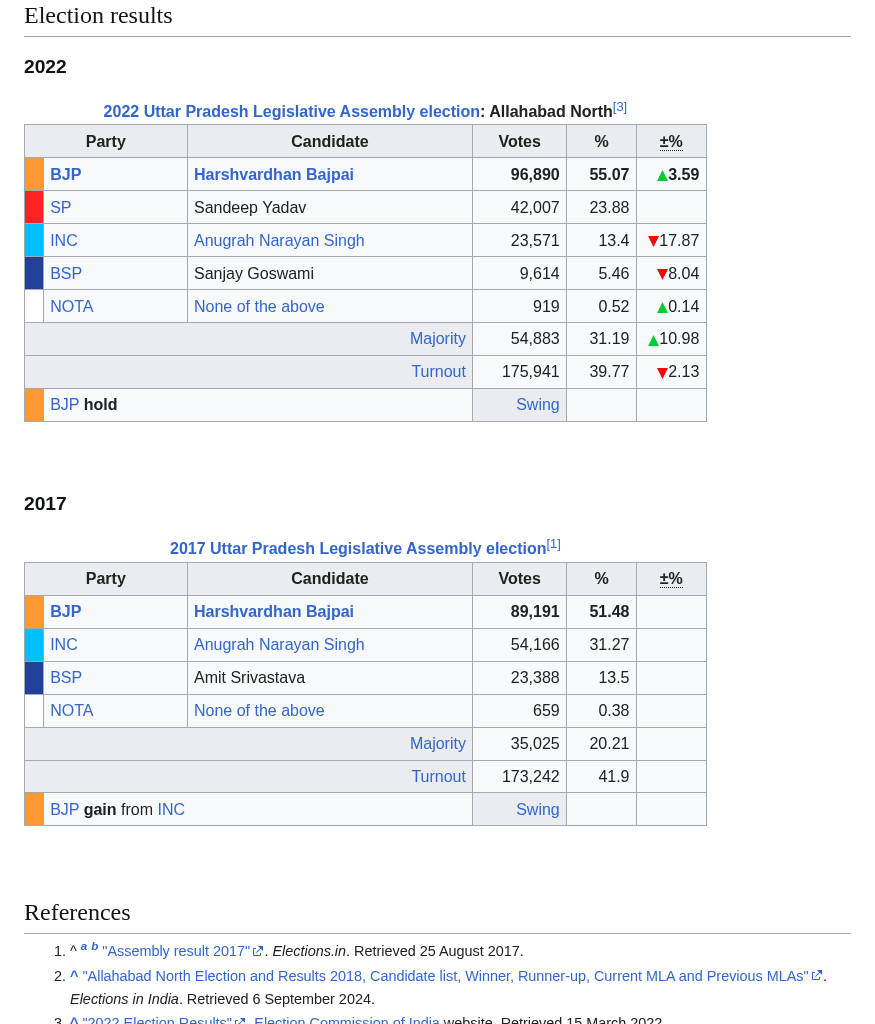This screenshot has height=1024, width=875.
Task: Click the Swing link in 2022 table
Action: click(537, 405)
